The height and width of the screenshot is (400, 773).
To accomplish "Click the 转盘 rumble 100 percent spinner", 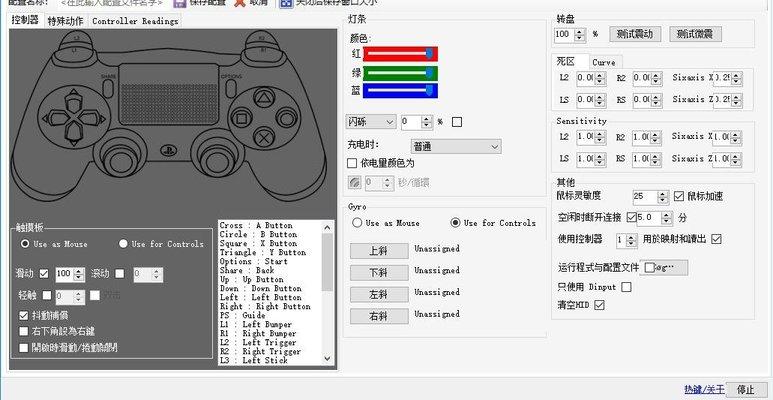I will 570,35.
